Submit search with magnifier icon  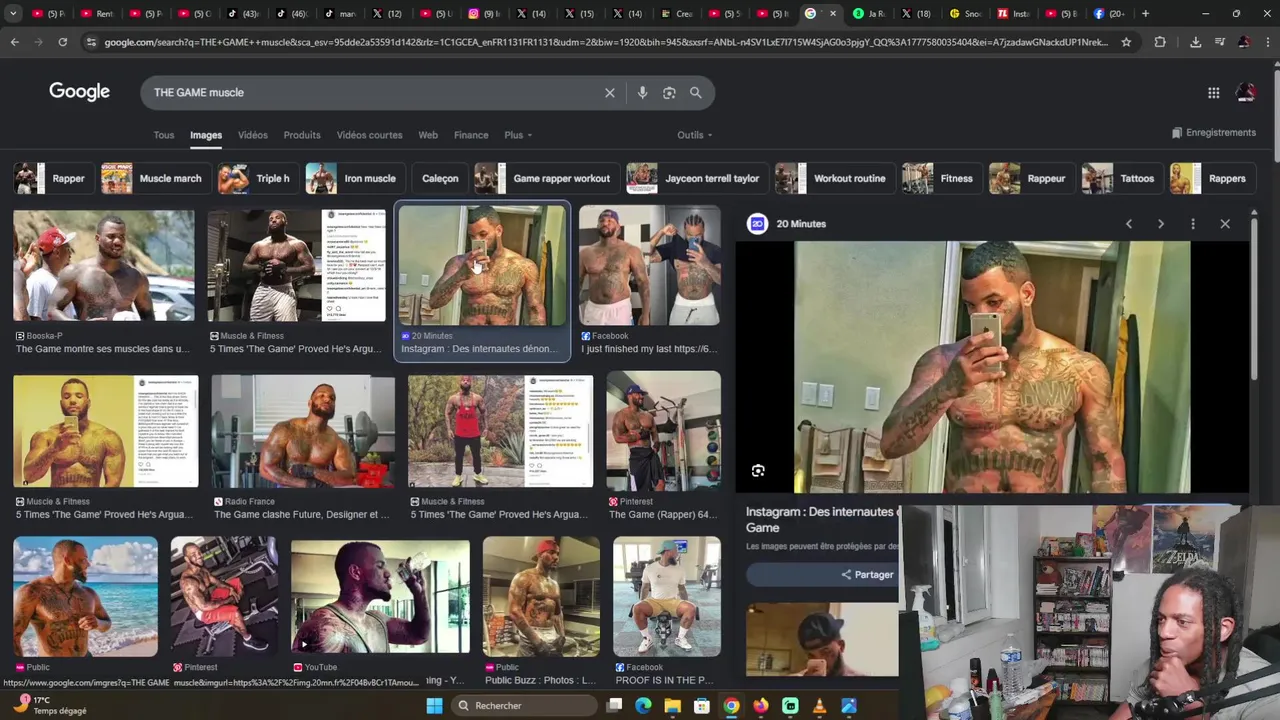coord(696,92)
